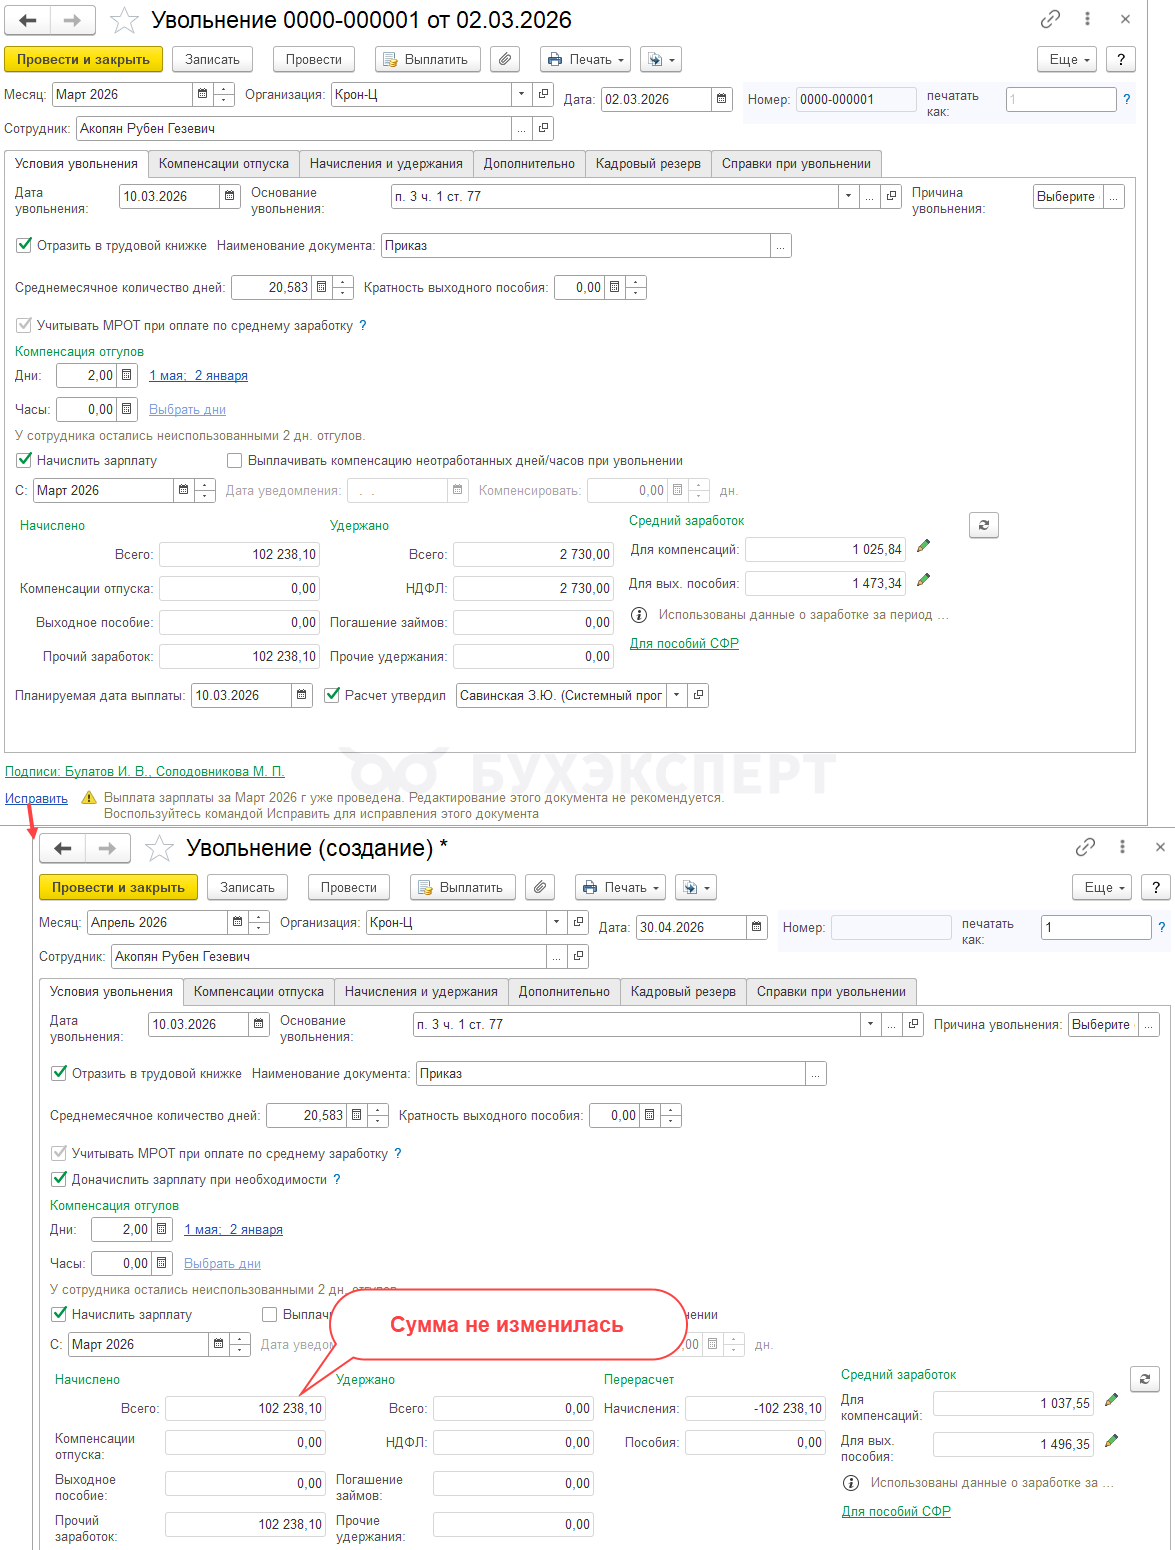Click the Выплатить button in top window
1175x1550 pixels.
(x=428, y=60)
